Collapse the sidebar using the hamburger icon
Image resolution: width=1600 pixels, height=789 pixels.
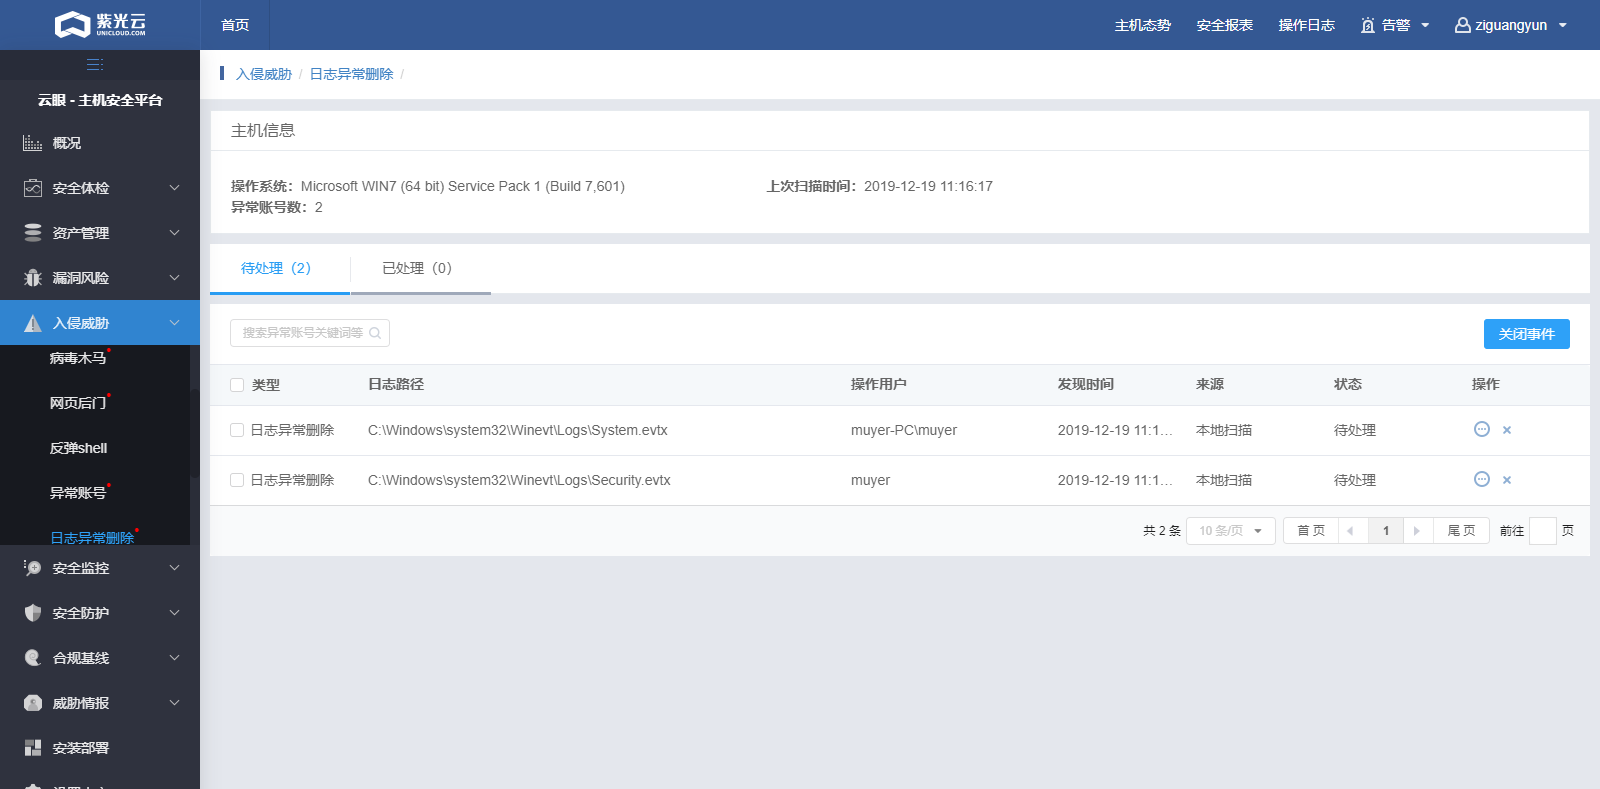[x=95, y=64]
